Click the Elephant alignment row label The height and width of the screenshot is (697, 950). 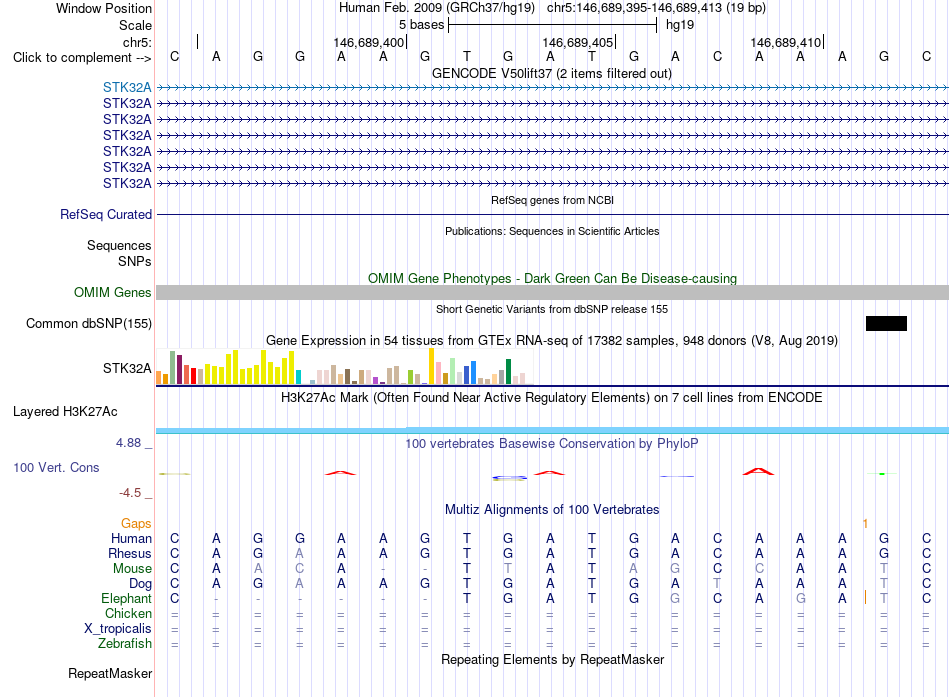126,598
